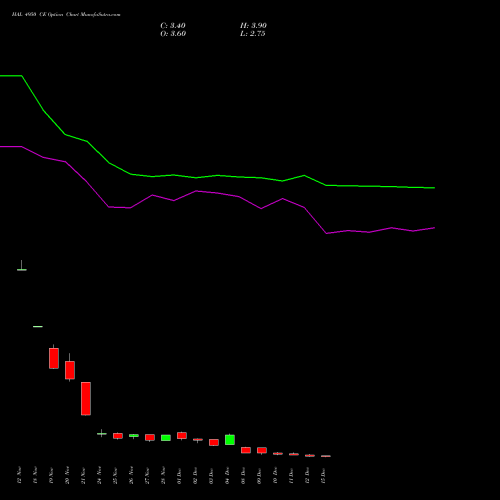Click the red candle above 01 Dec
Screen dimensions: 500x500
182,436
